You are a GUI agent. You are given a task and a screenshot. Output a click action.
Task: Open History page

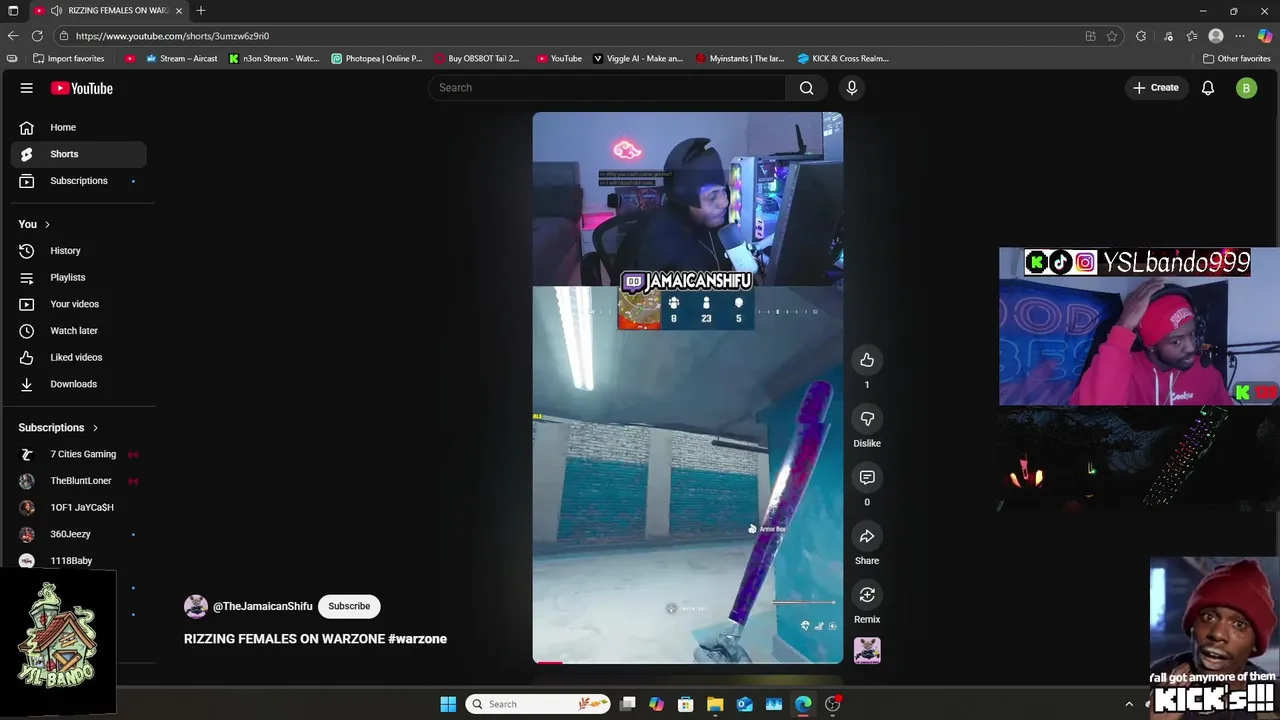(x=78, y=251)
